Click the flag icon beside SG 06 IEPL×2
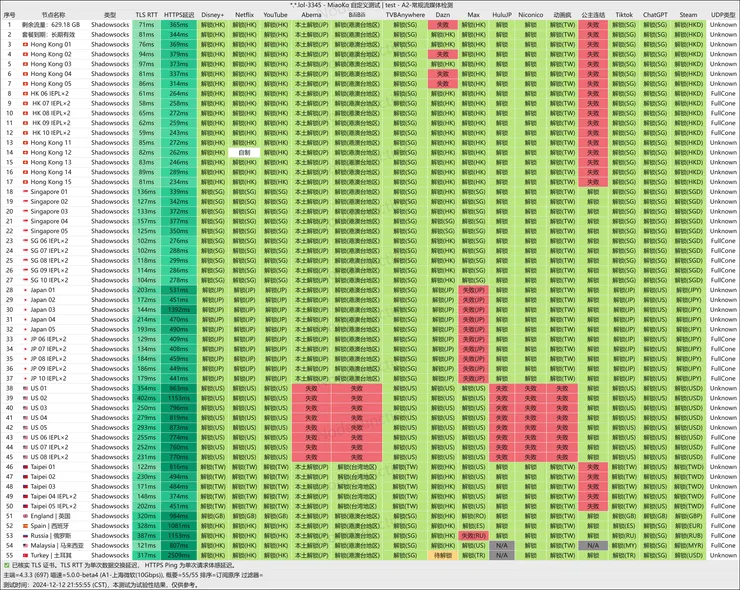This screenshot has height=590, width=740. coord(25,241)
